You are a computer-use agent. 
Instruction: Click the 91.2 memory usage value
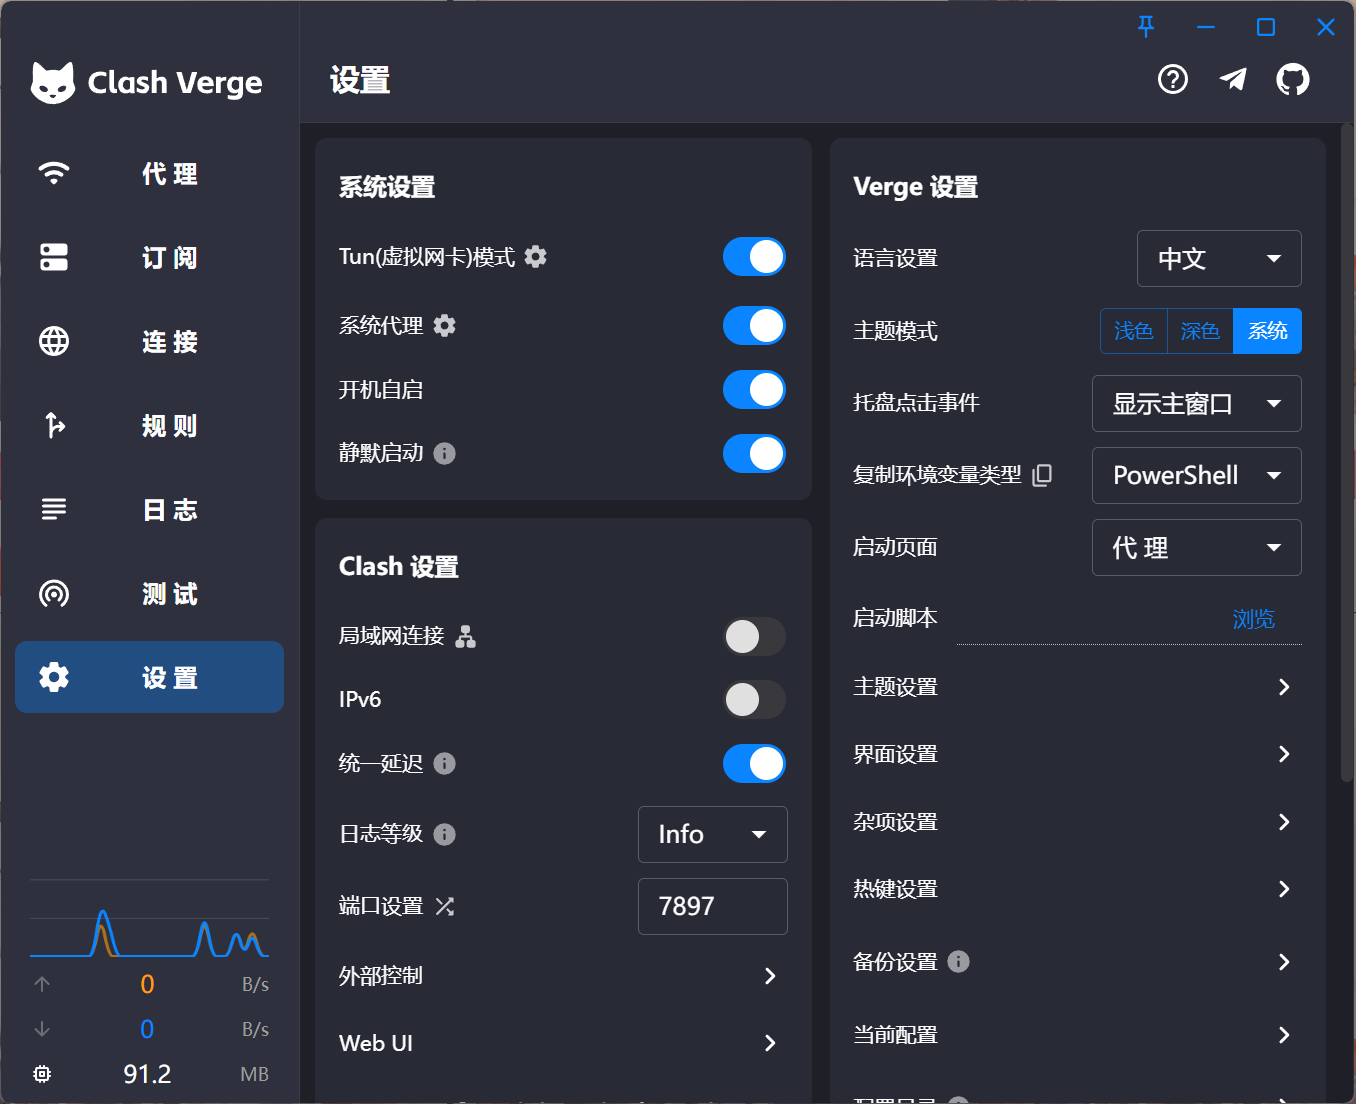click(147, 1074)
